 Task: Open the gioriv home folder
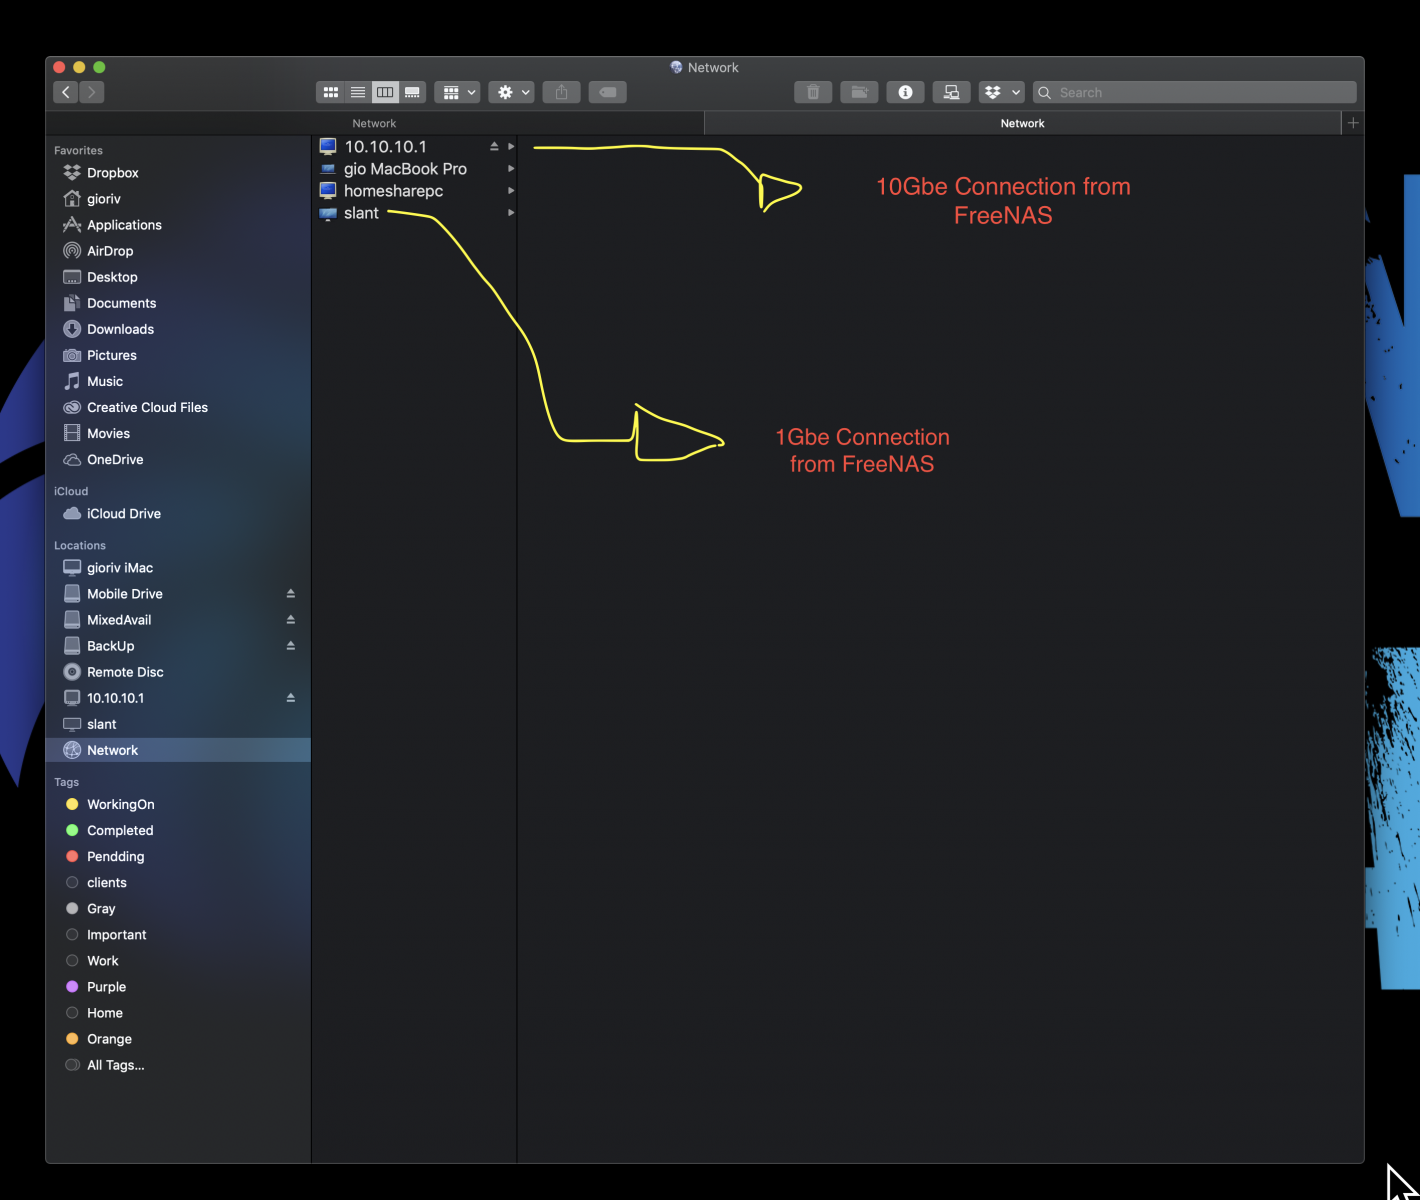point(178,199)
